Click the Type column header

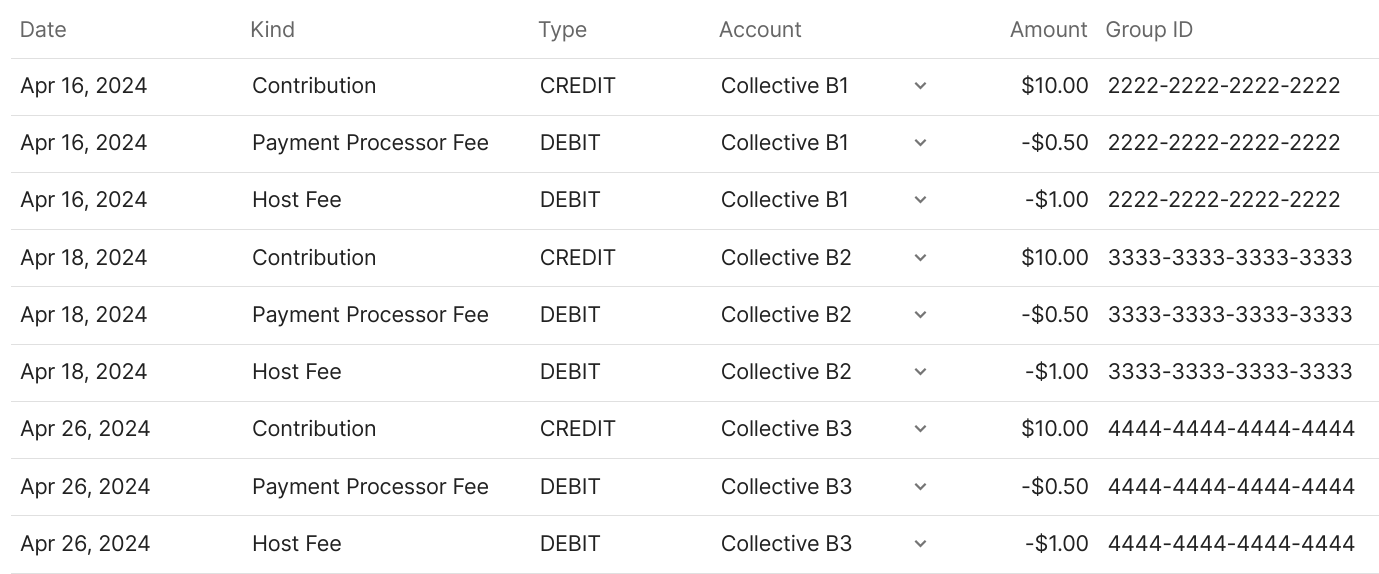(x=562, y=30)
